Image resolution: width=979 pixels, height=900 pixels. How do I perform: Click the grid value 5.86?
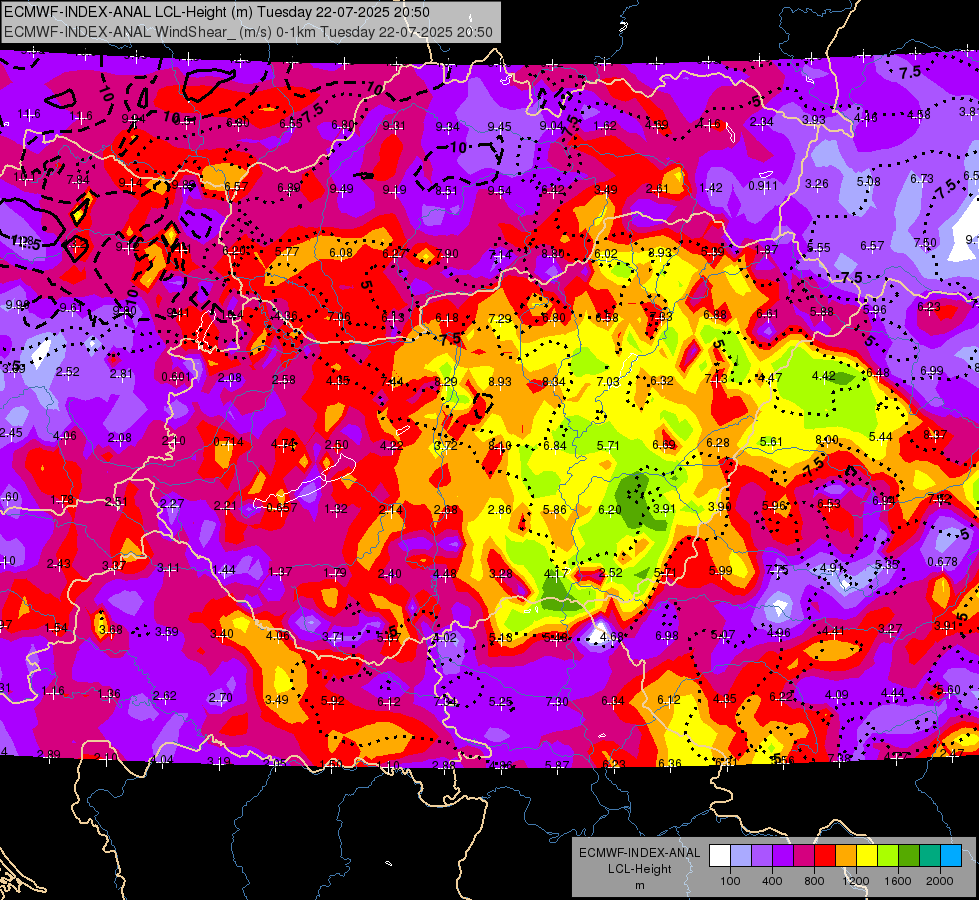coord(554,510)
